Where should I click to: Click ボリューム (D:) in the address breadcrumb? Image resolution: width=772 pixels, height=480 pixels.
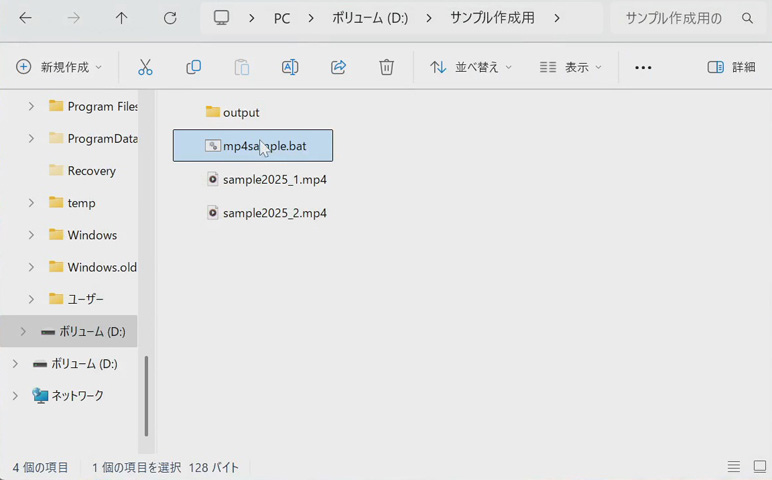(370, 18)
